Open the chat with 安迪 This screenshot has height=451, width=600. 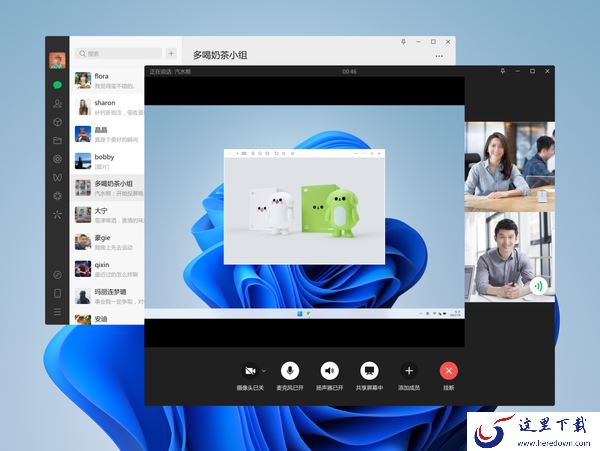[x=109, y=317]
